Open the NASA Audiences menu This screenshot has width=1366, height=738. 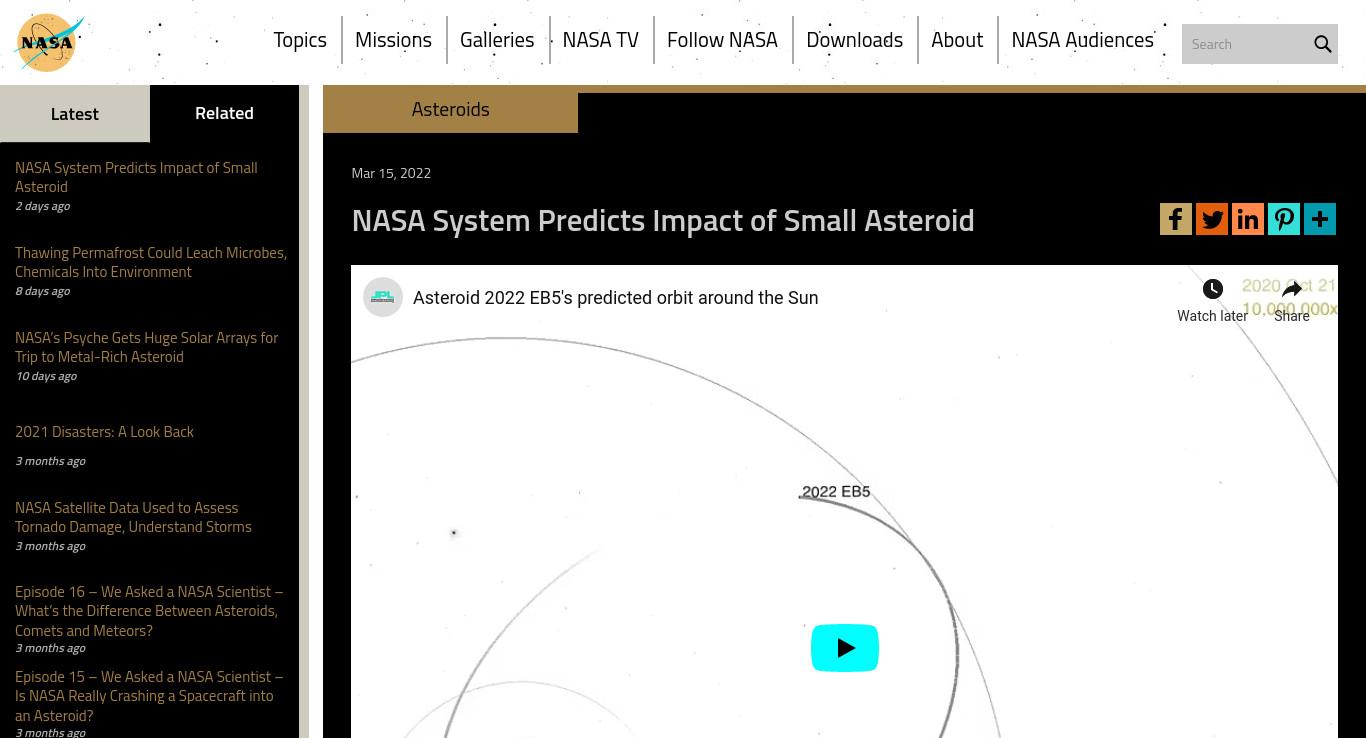point(1082,40)
